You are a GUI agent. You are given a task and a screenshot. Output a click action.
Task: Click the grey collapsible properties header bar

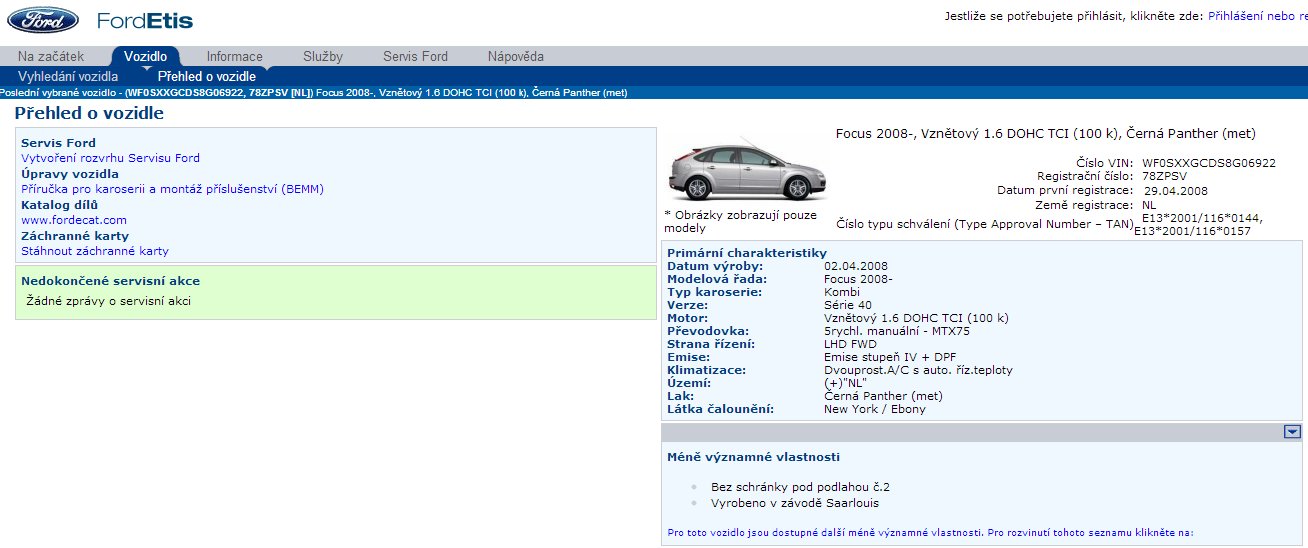pos(970,431)
